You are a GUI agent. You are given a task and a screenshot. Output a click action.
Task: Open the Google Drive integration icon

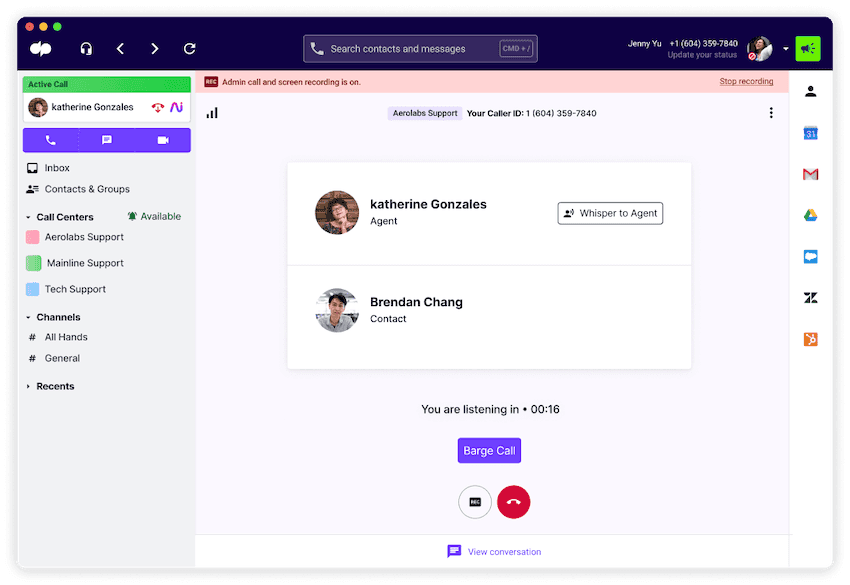(x=811, y=215)
